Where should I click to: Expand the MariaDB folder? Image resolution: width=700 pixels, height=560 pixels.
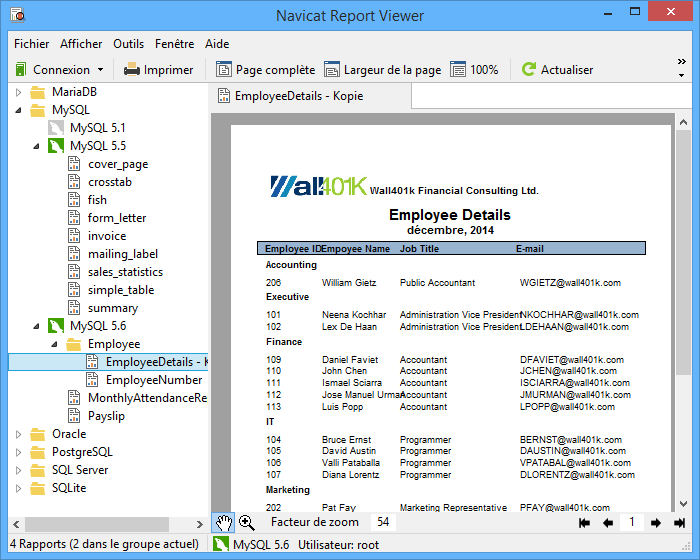(18, 92)
